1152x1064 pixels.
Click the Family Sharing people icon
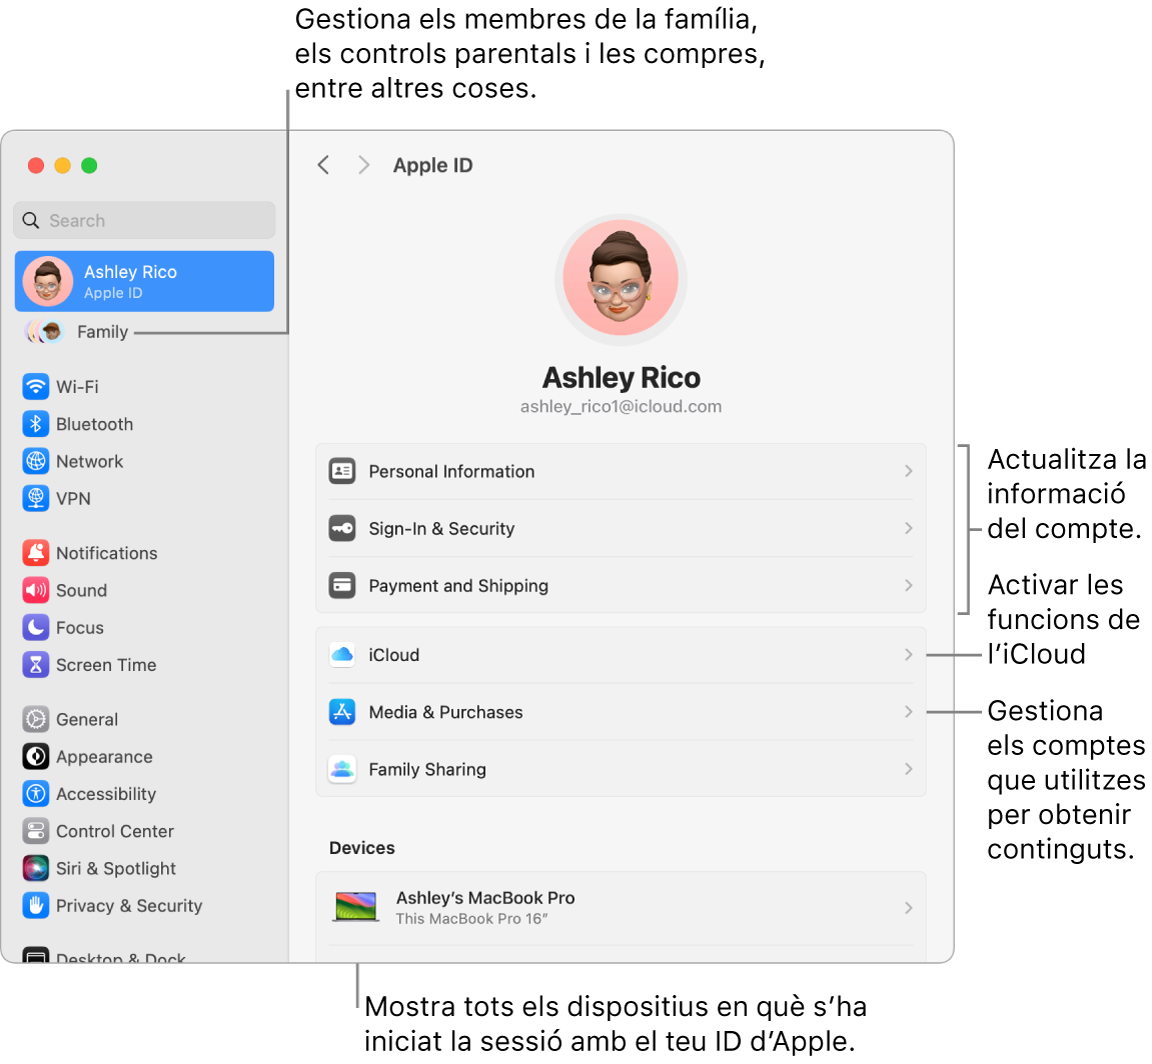coord(342,769)
